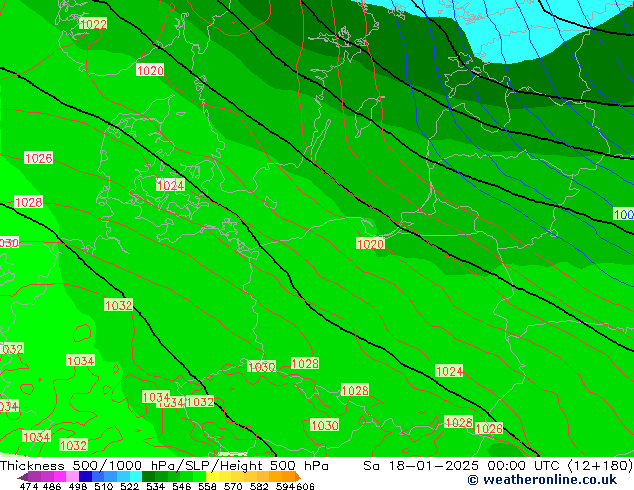Click the 534 legend value

[155, 486]
